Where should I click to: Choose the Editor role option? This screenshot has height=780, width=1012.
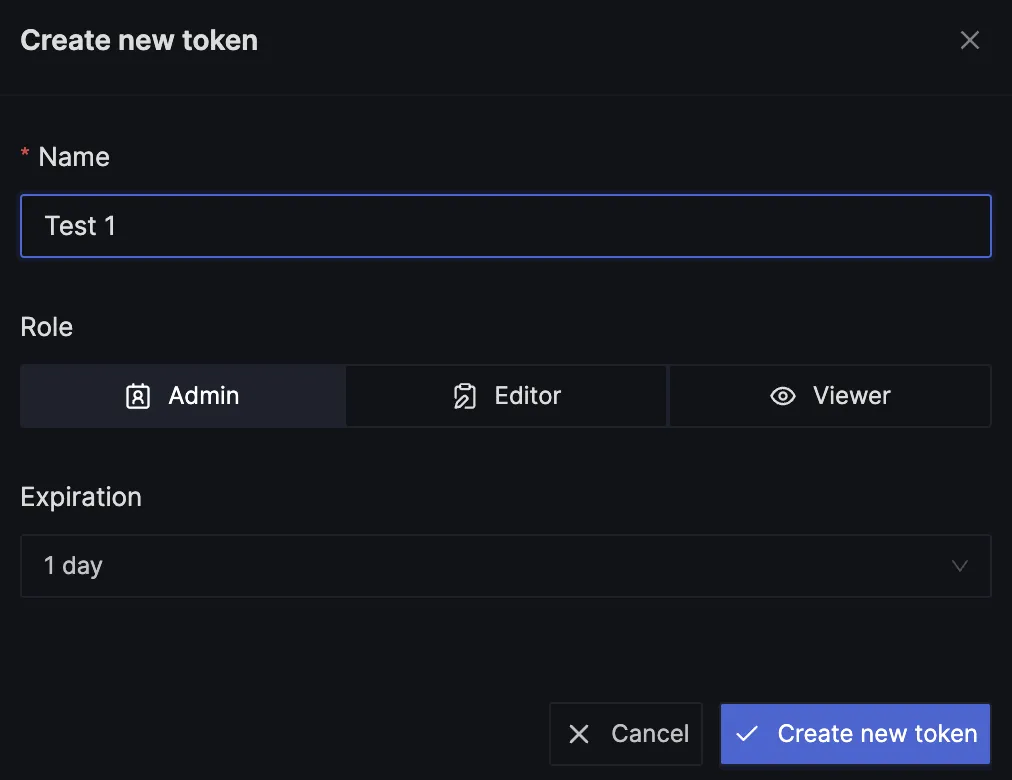coord(506,395)
